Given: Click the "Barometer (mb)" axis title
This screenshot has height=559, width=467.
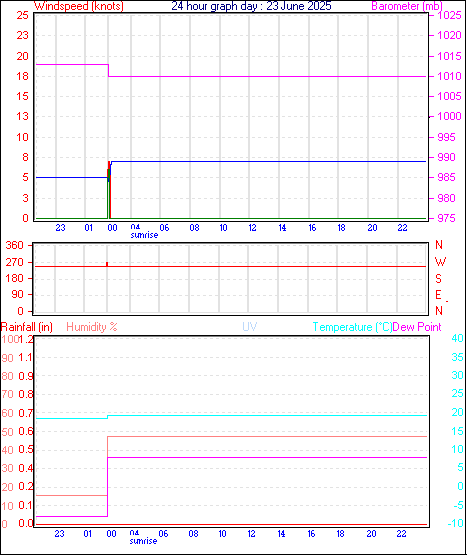Looking at the screenshot, I should click(x=407, y=6).
